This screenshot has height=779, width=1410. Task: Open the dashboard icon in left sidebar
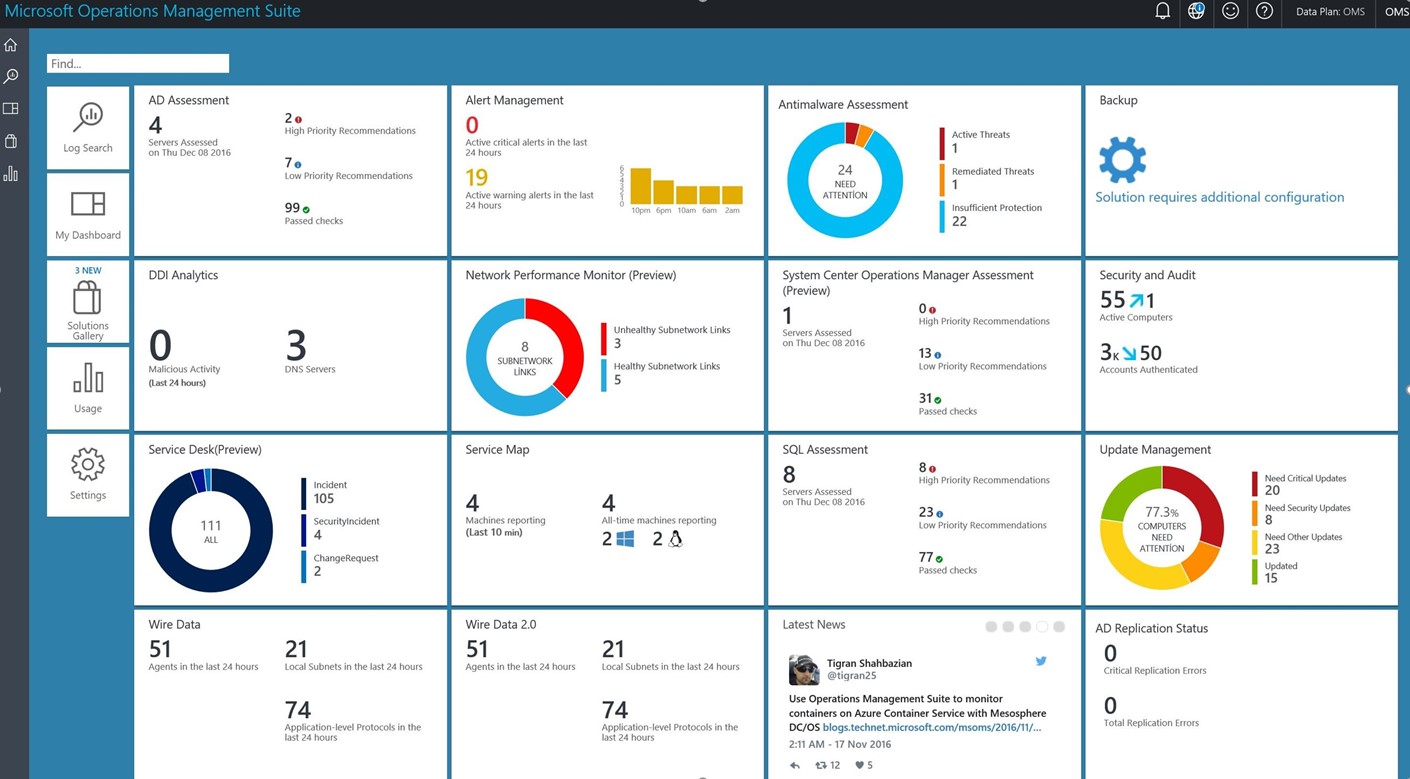click(11, 108)
